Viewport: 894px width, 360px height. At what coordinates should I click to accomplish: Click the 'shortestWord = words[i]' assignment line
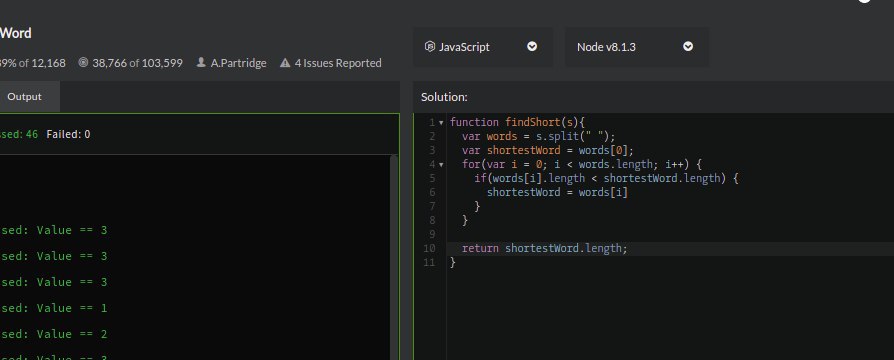tap(557, 192)
